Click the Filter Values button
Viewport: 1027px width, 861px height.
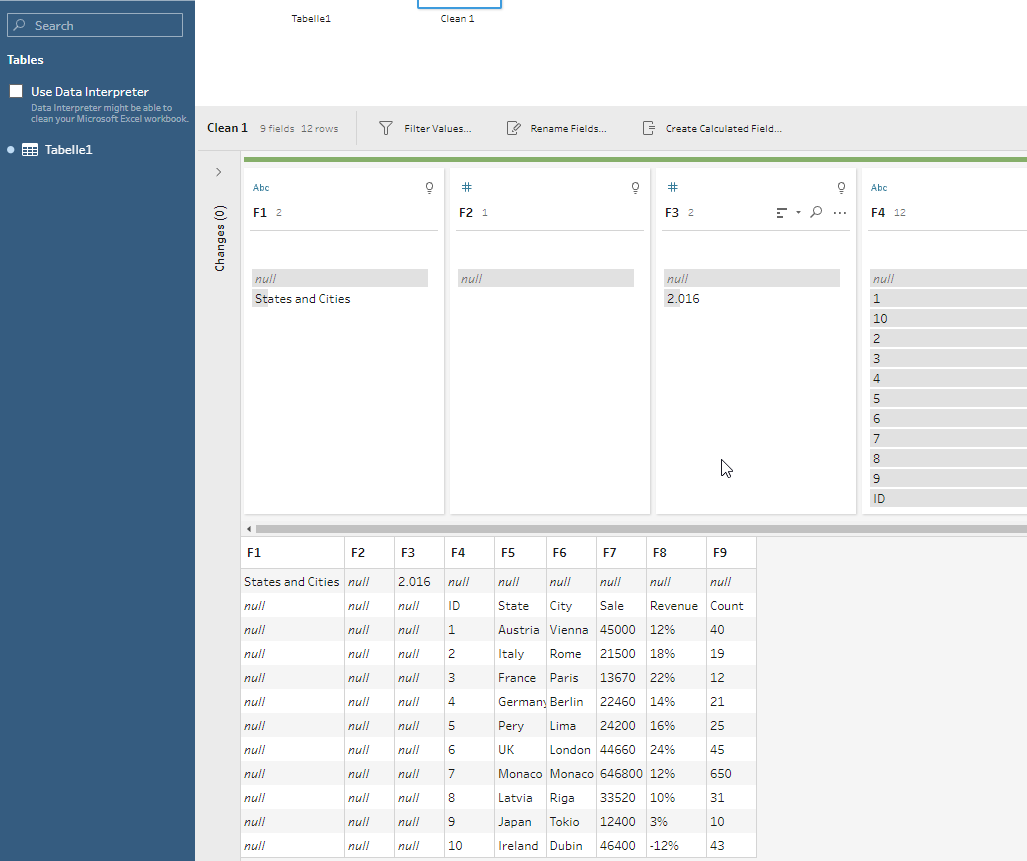[425, 129]
